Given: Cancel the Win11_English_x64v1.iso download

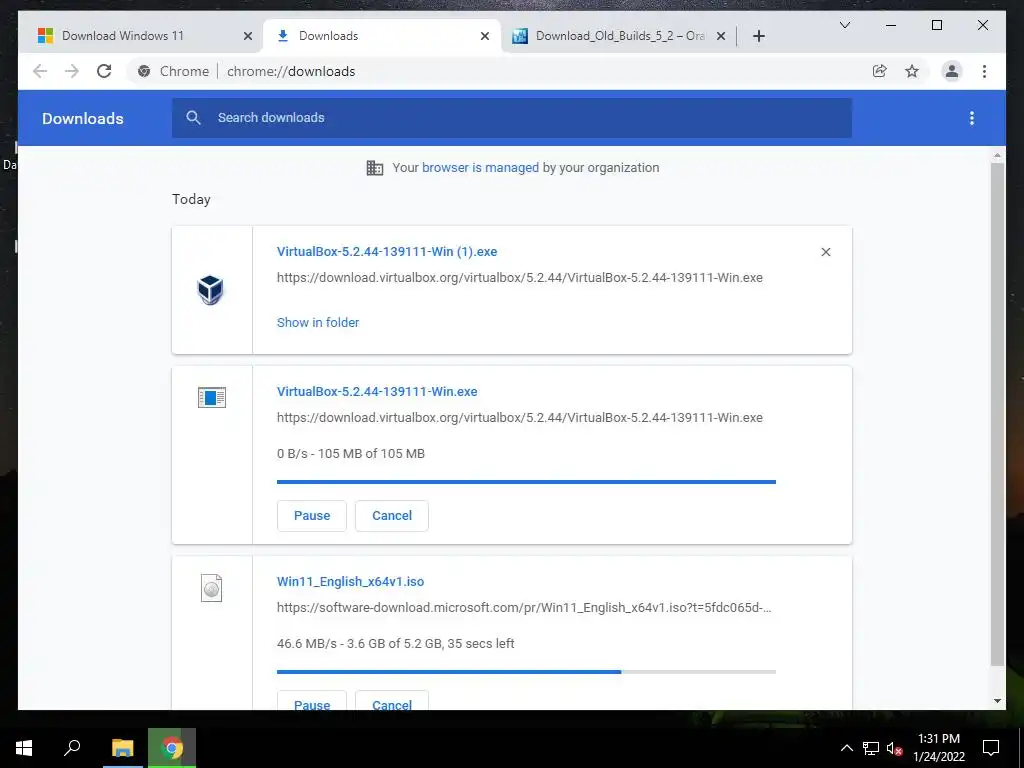Looking at the screenshot, I should click(x=392, y=702).
